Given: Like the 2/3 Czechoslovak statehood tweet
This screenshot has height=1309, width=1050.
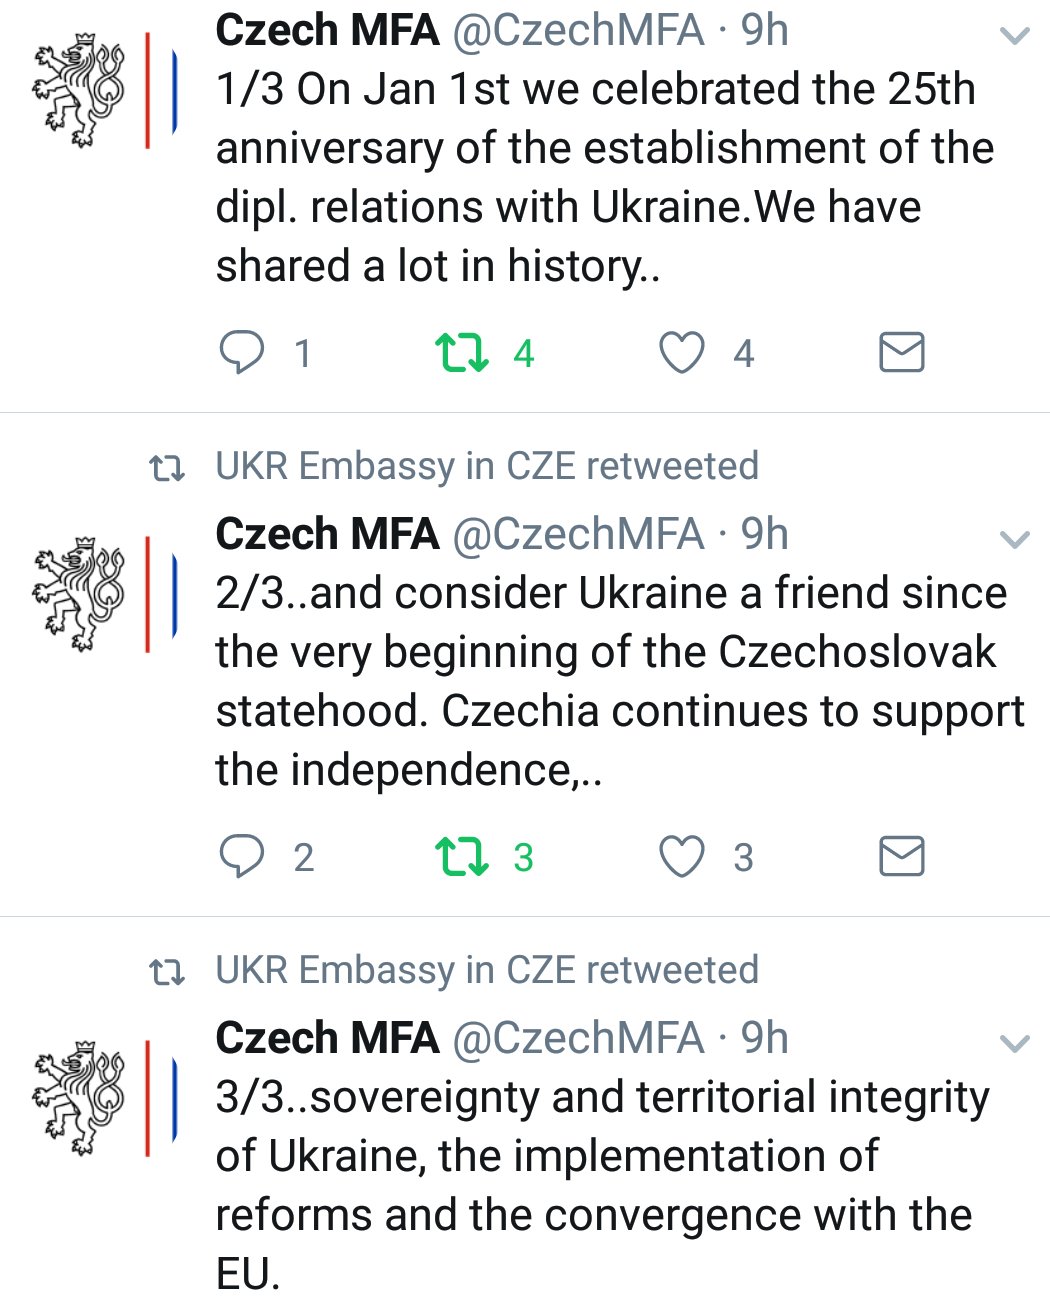Looking at the screenshot, I should click(x=682, y=857).
